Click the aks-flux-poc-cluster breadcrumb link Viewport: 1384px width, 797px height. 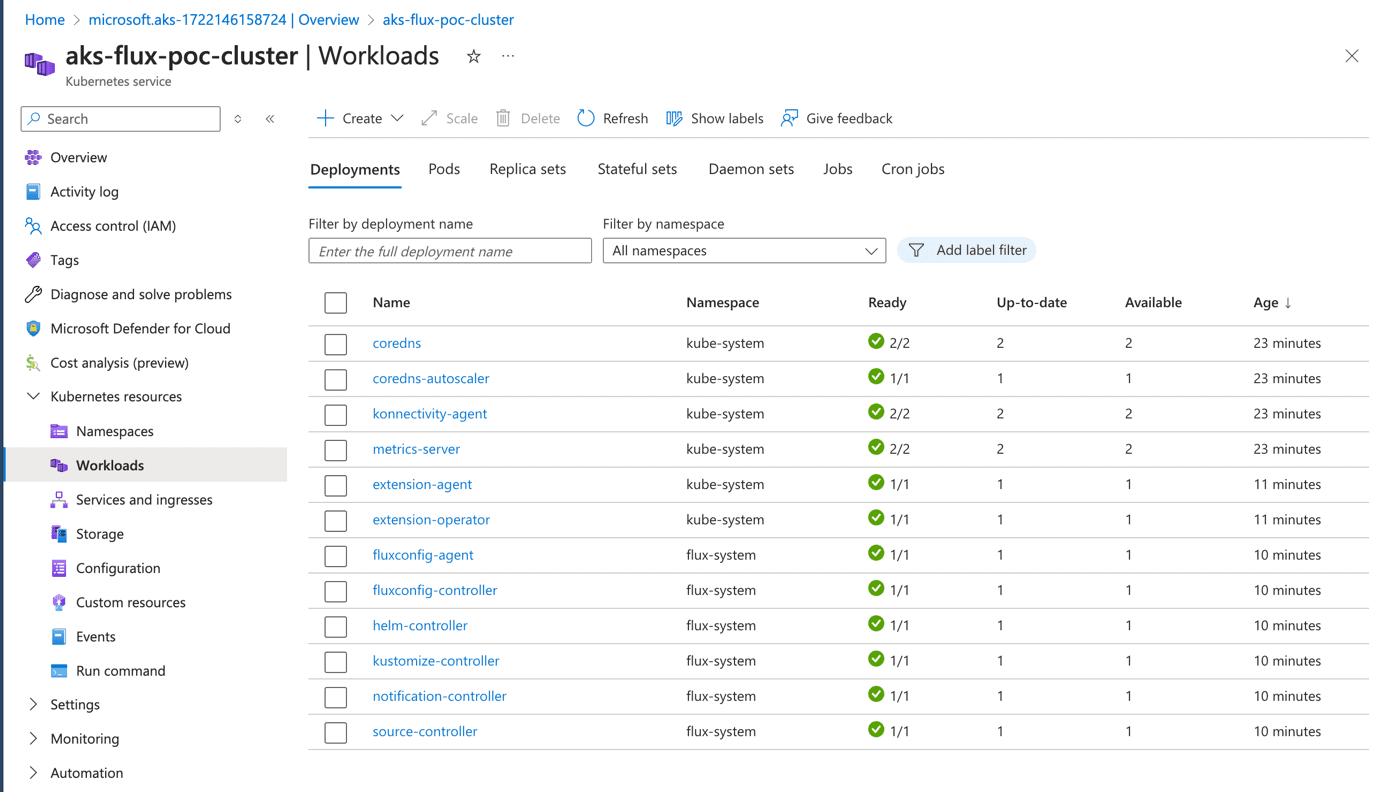coord(448,19)
